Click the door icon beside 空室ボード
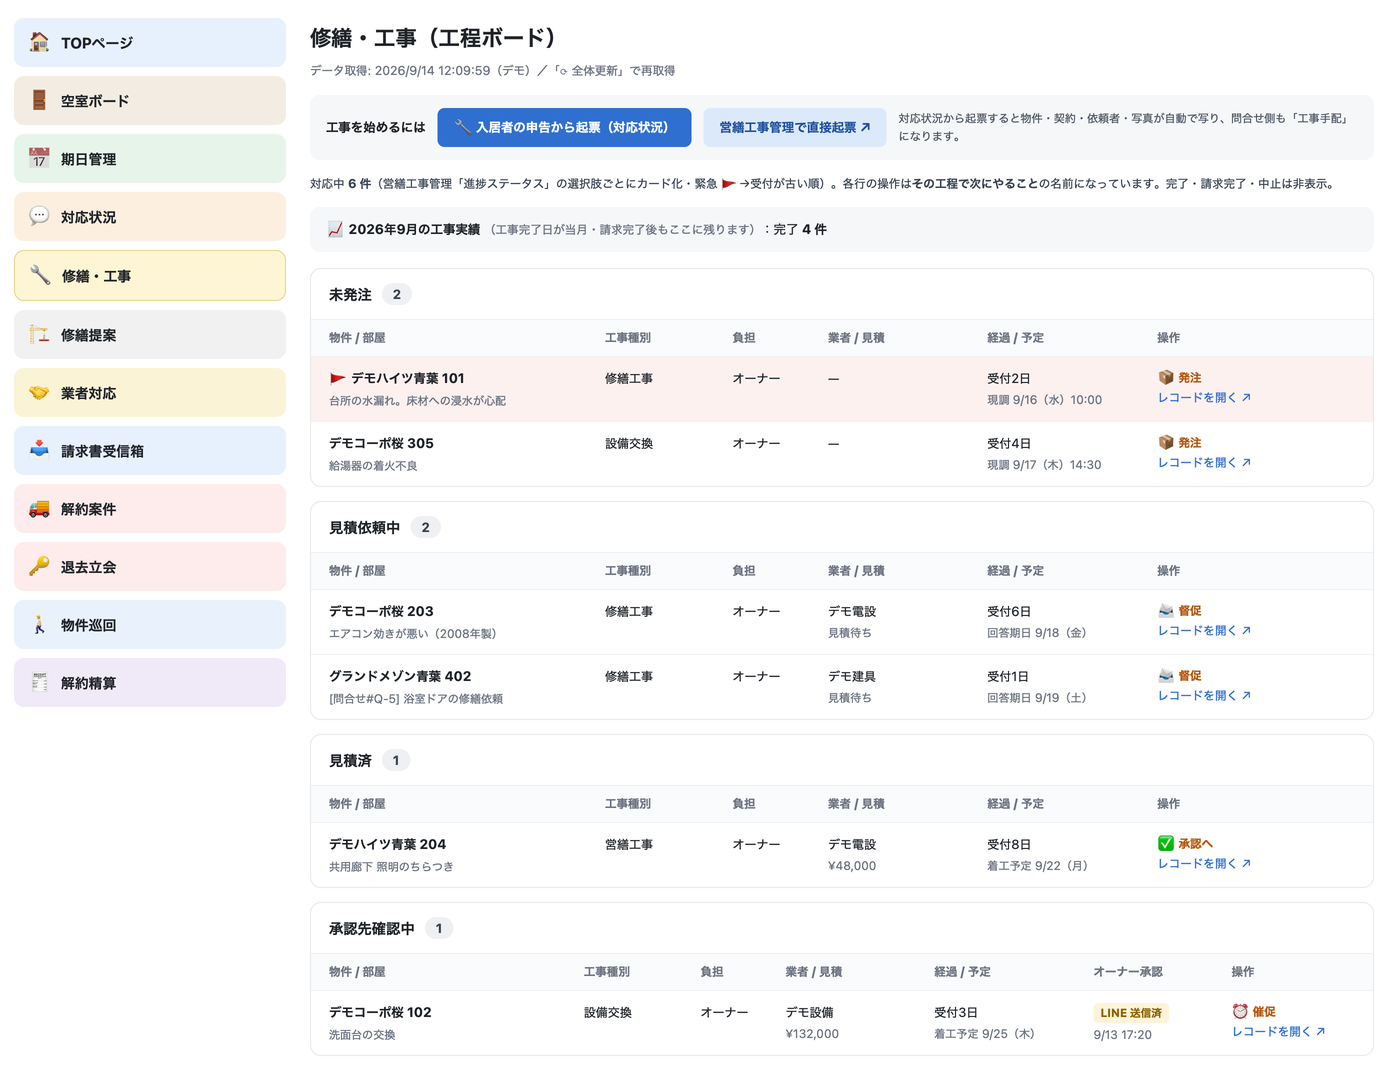This screenshot has height=1070, width=1400. click(x=39, y=100)
